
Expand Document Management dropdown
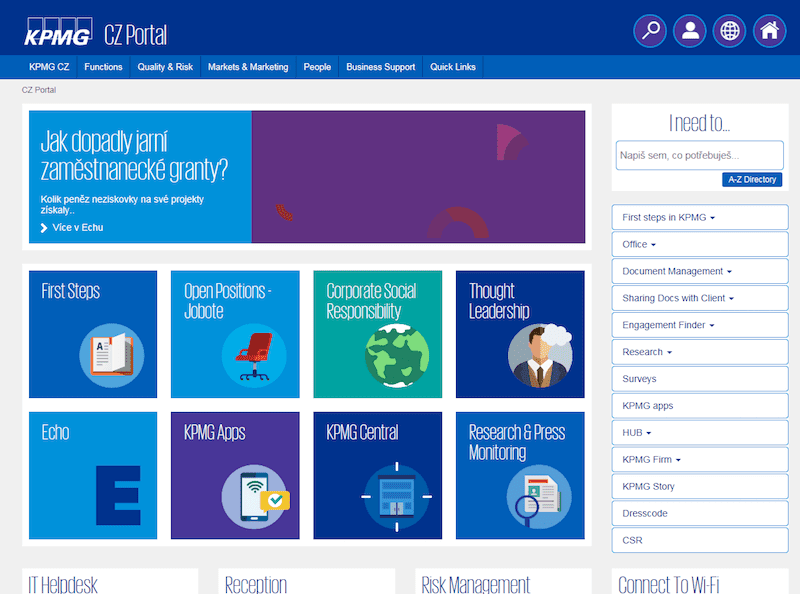click(x=699, y=271)
